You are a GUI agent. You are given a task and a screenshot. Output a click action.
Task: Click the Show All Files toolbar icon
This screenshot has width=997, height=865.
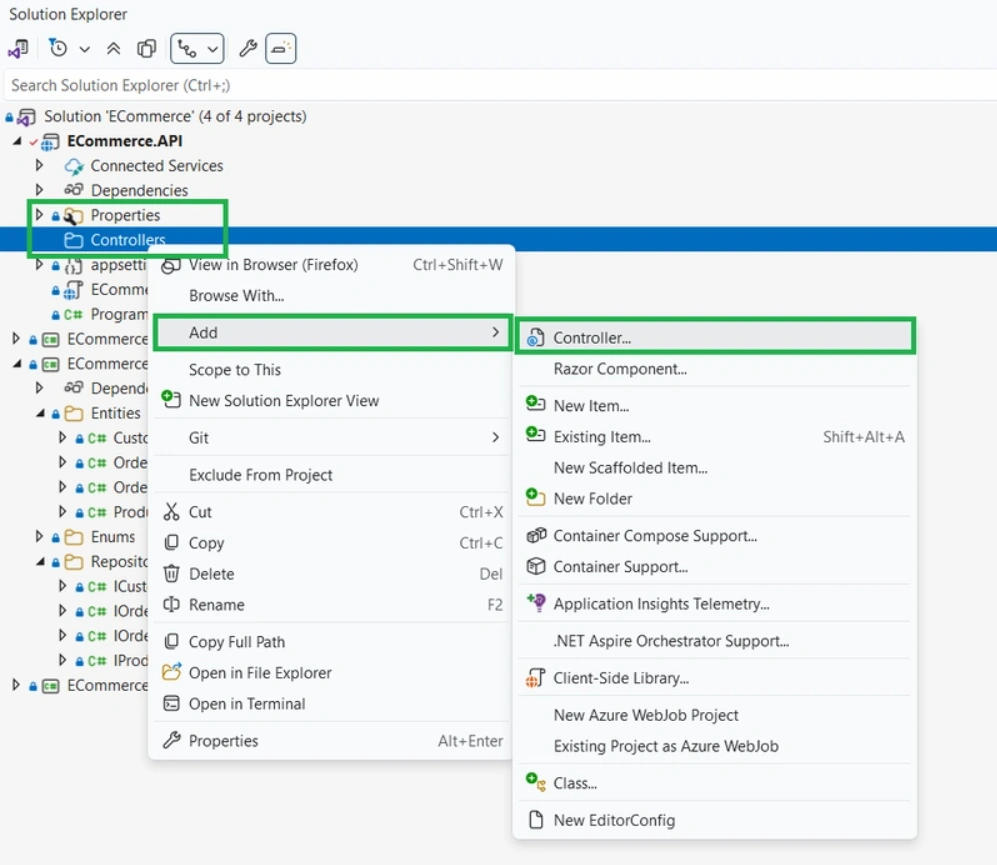[x=147, y=49]
